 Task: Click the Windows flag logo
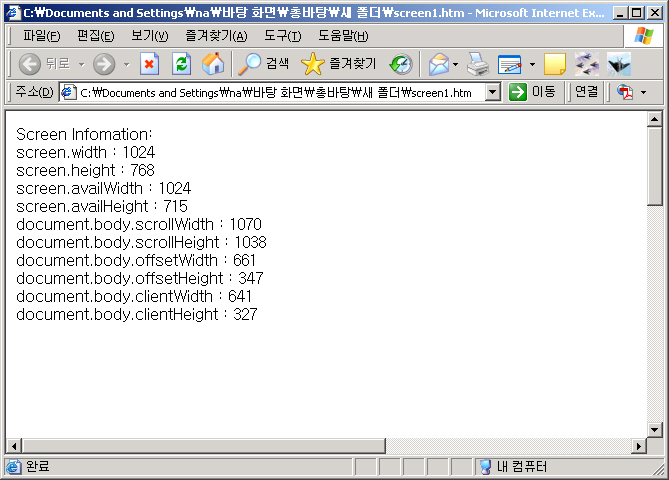pos(644,36)
